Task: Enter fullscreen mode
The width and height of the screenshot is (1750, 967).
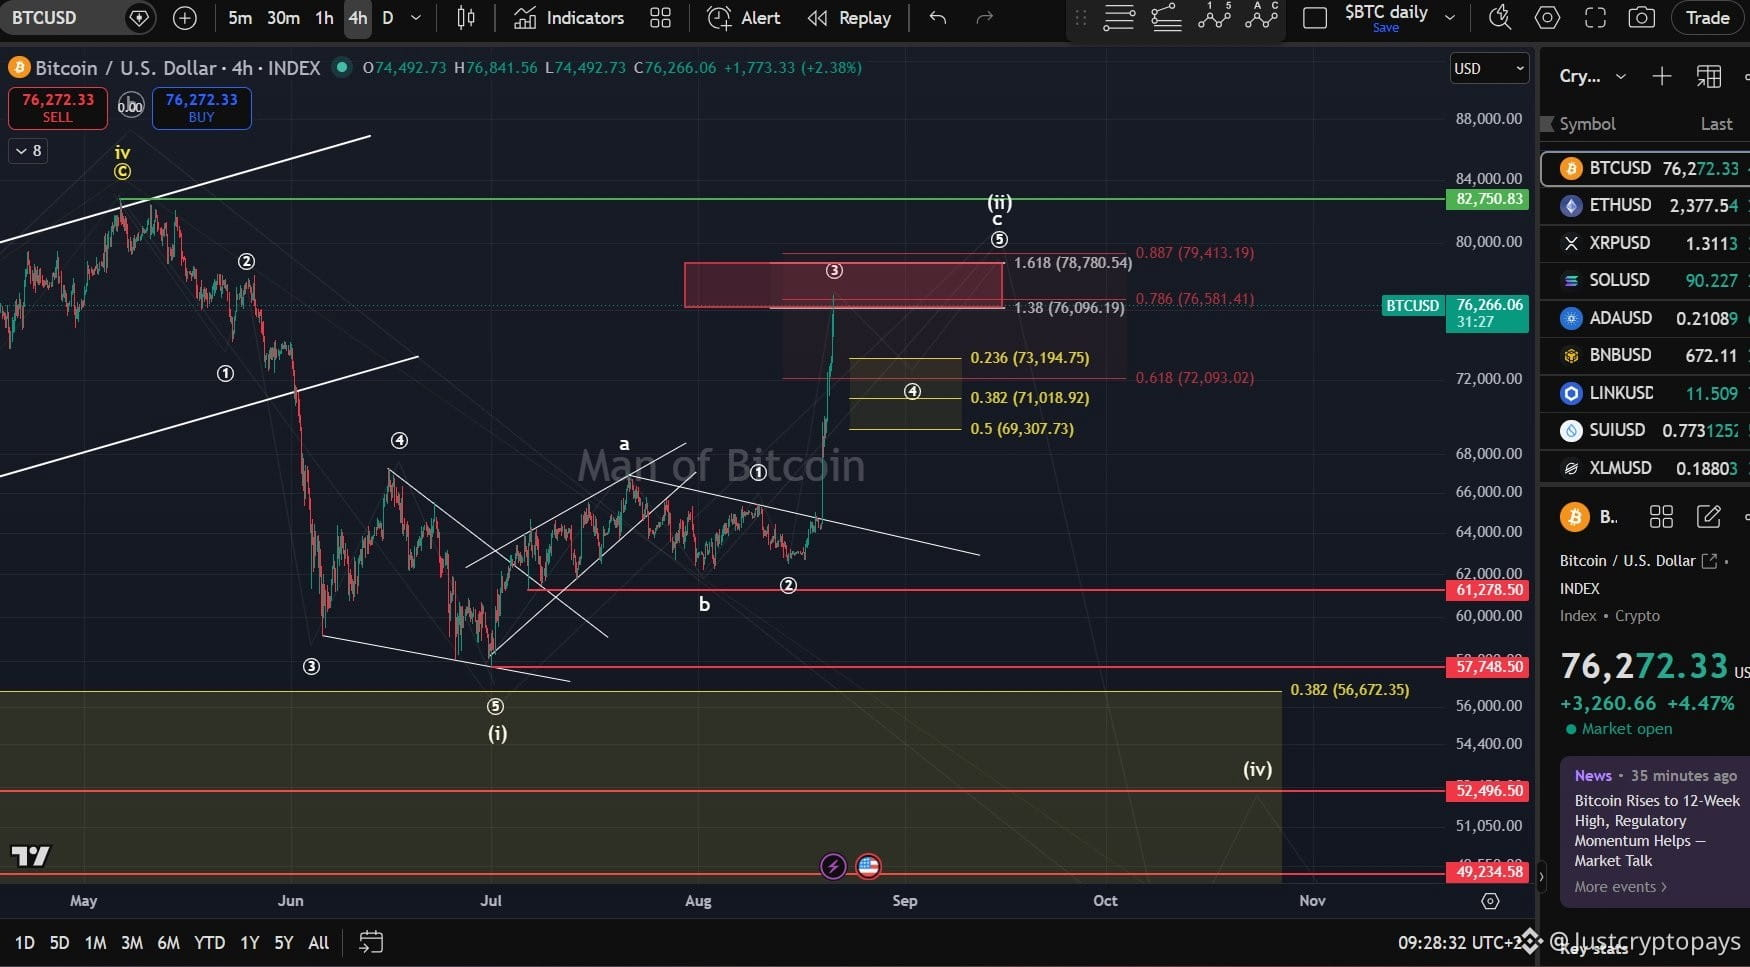Action: point(1595,18)
